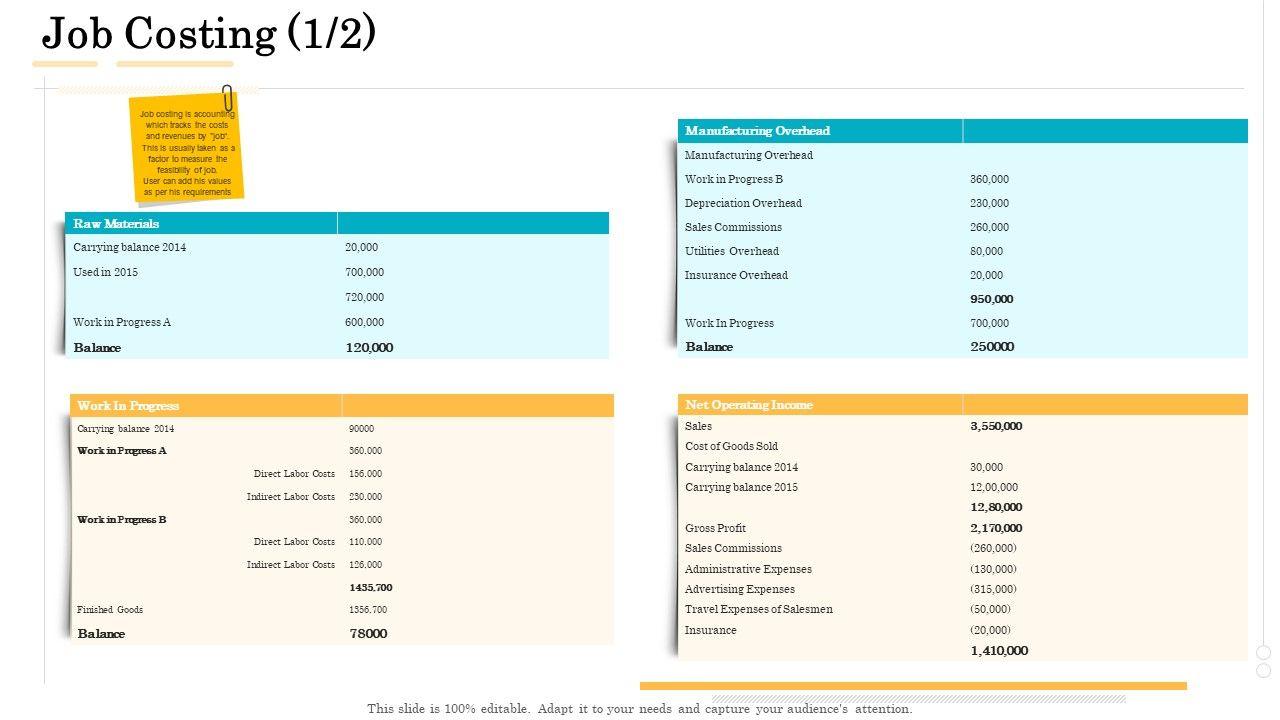Select the slide title Job Costing (1/2)
Viewport: 1280px width, 720px height.
pyautogui.click(x=209, y=34)
